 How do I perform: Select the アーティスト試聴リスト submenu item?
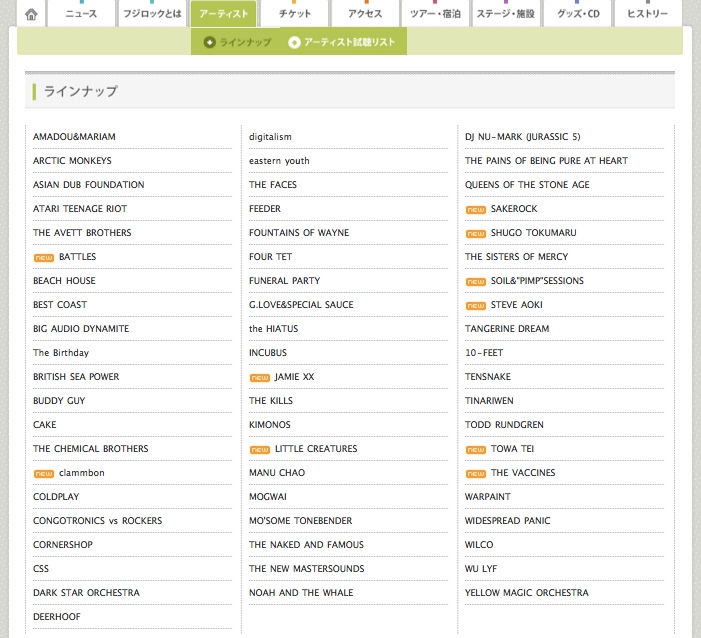pyautogui.click(x=342, y=42)
